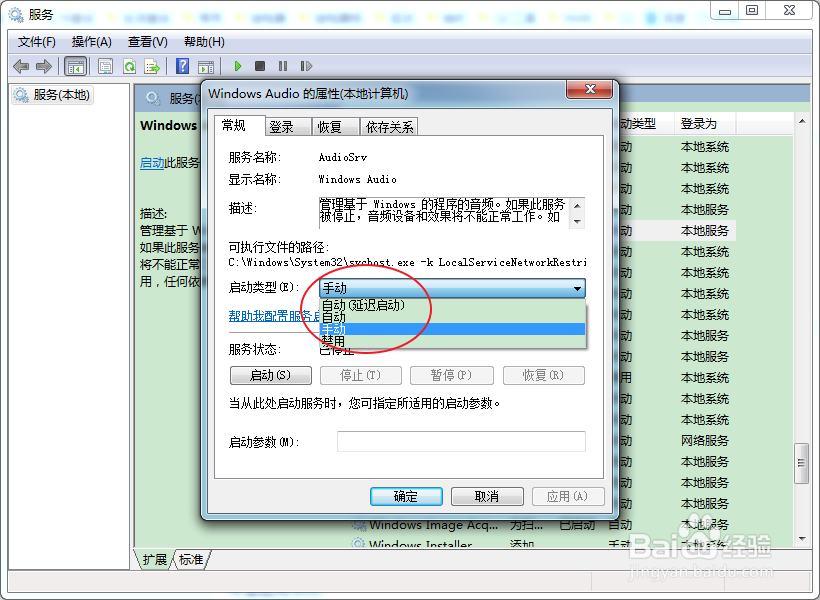Image resolution: width=820 pixels, height=600 pixels.
Task: Switch to the 恢复 tab
Action: click(x=336, y=127)
